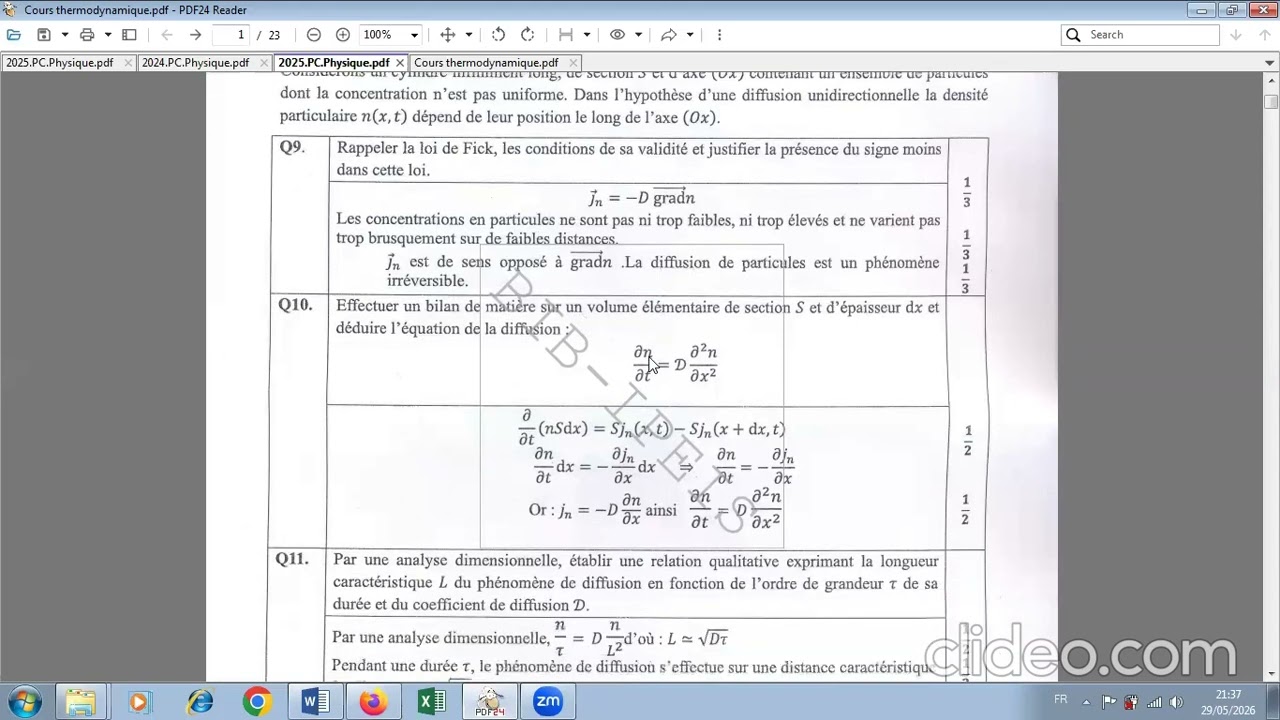Viewport: 1280px width, 720px height.
Task: Click the share arrow icon
Action: [x=669, y=35]
